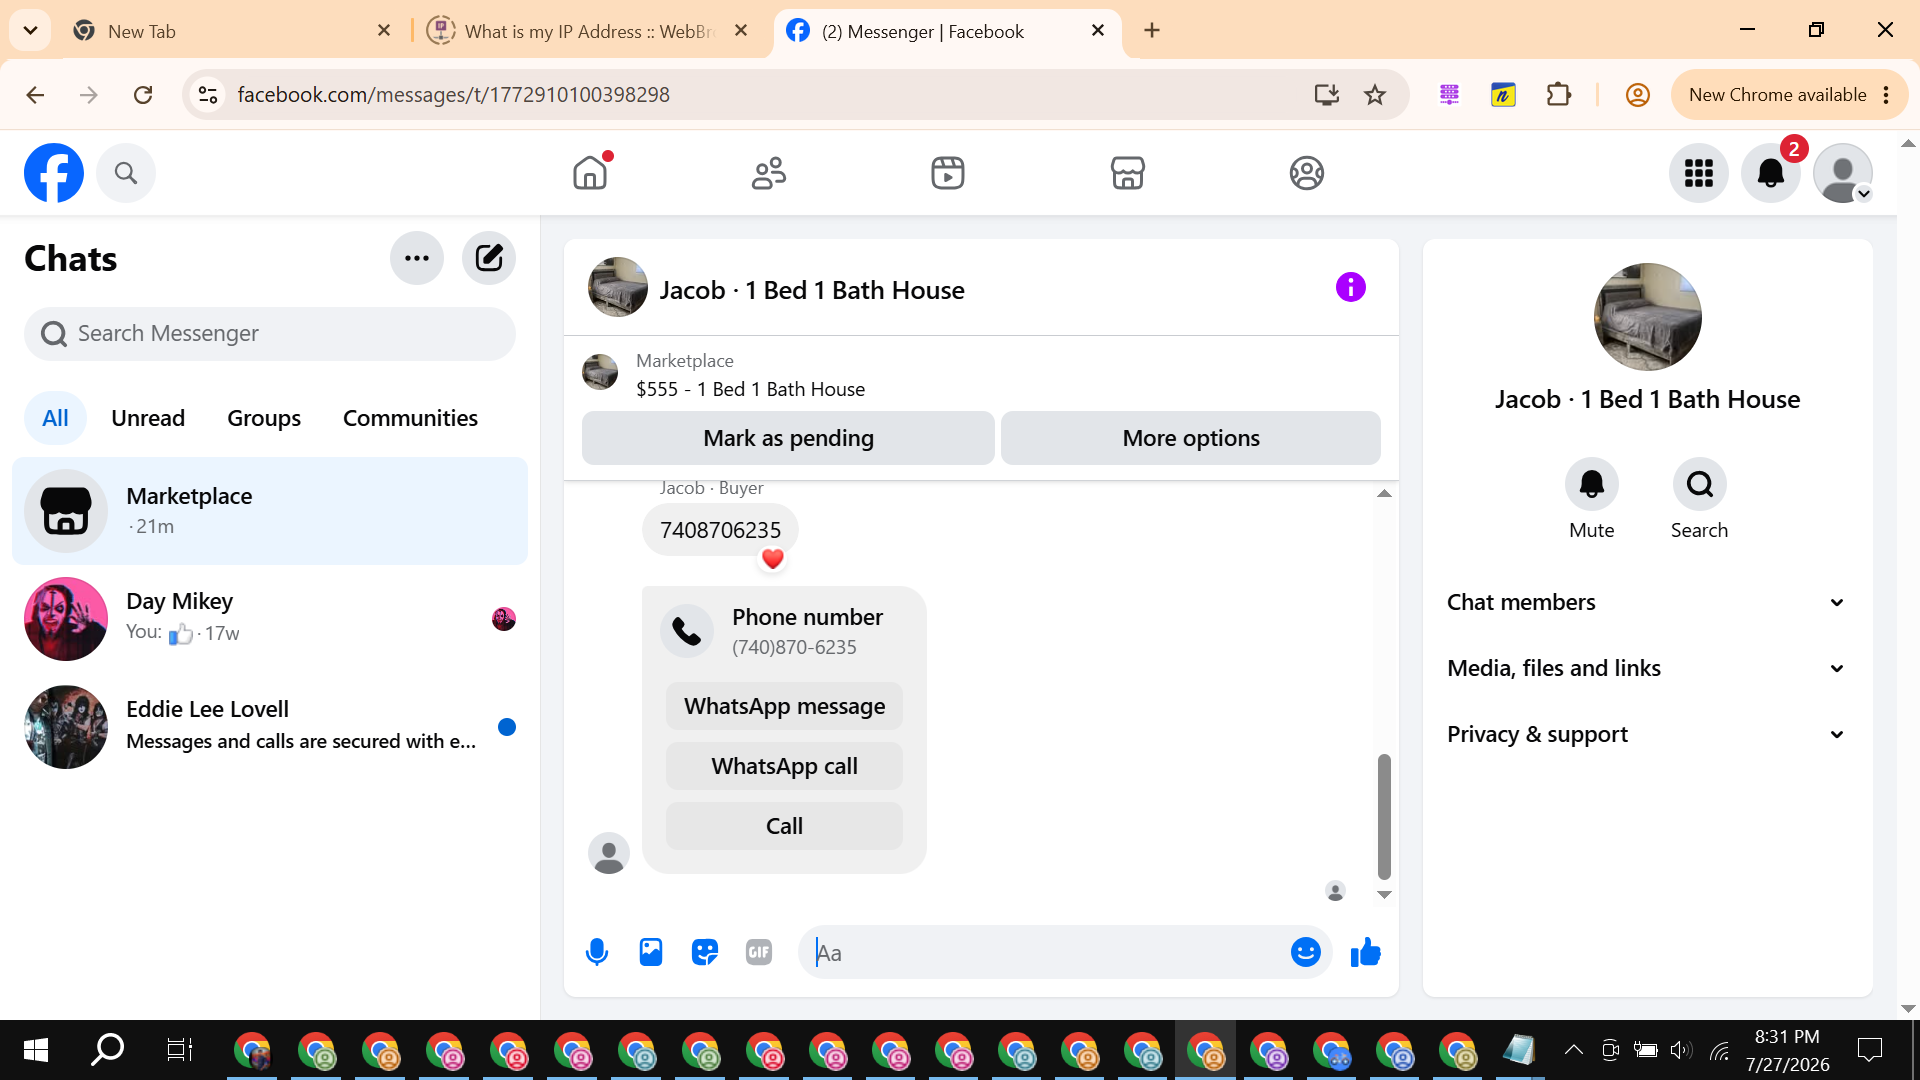
Task: Open the Windows Start menu
Action: click(36, 1050)
